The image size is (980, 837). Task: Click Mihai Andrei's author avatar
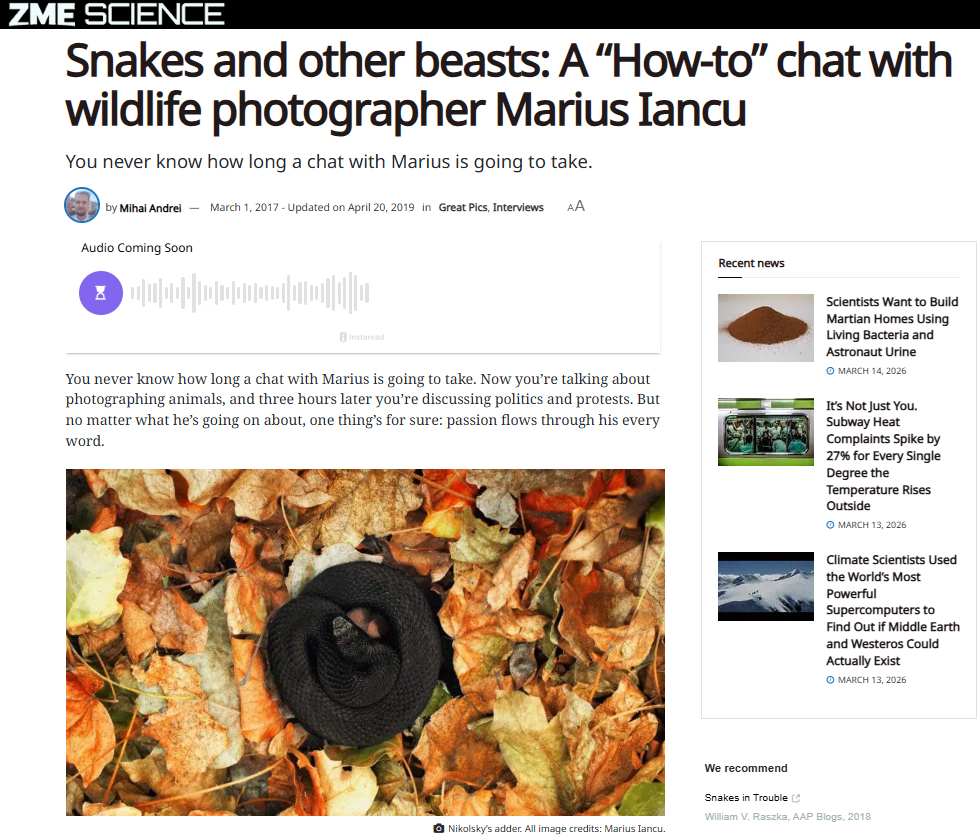click(x=82, y=205)
